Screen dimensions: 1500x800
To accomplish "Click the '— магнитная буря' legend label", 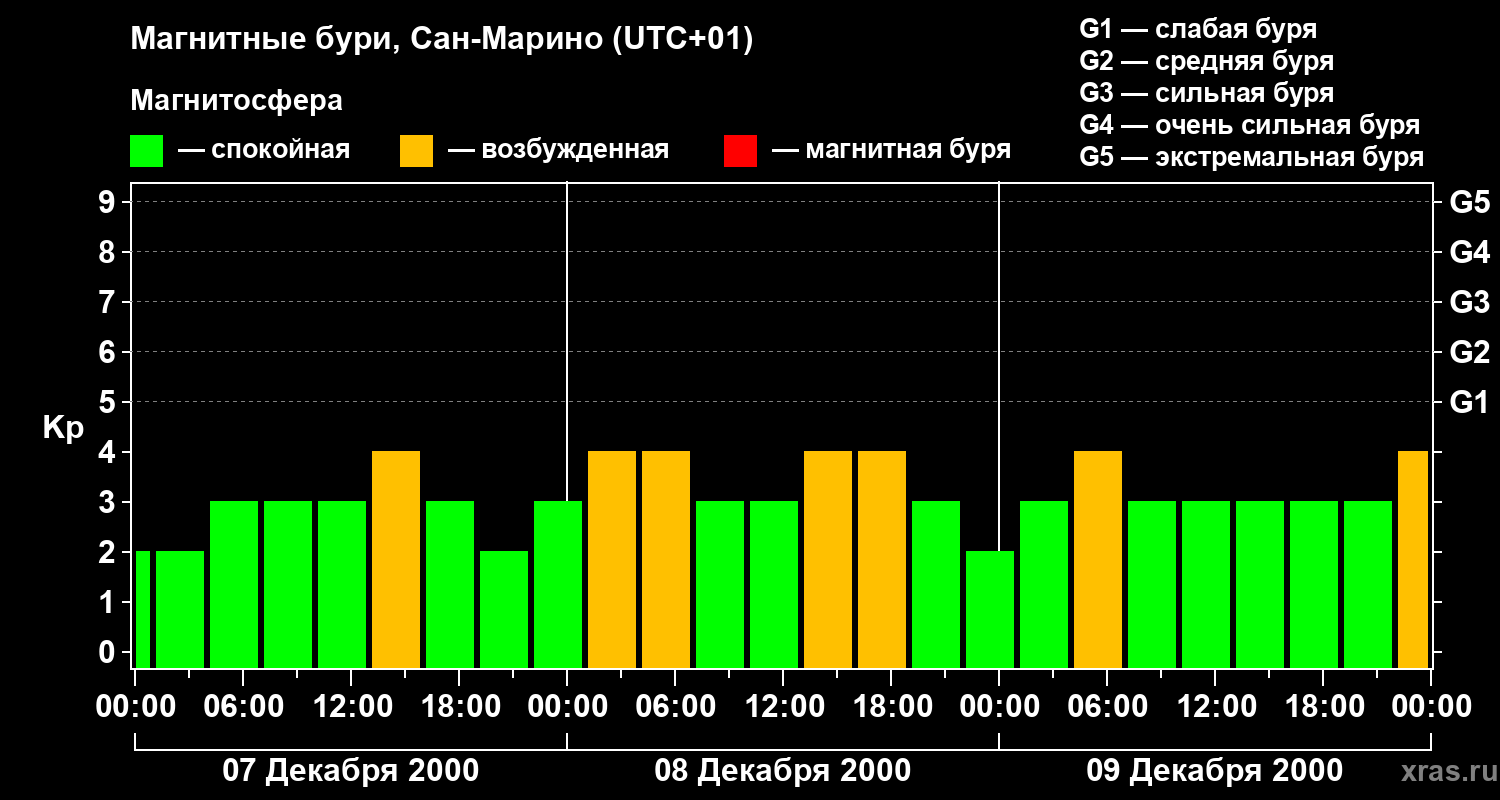I will click(x=892, y=150).
